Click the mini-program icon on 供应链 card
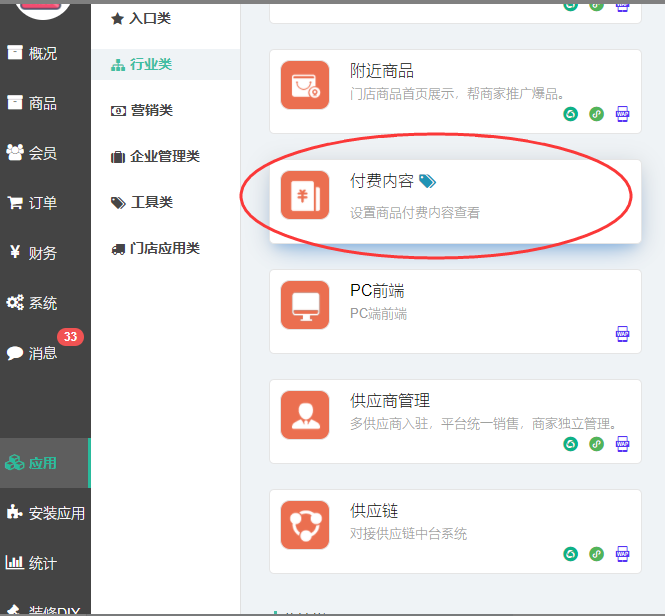Screen dimensions: 665x616 point(570,554)
